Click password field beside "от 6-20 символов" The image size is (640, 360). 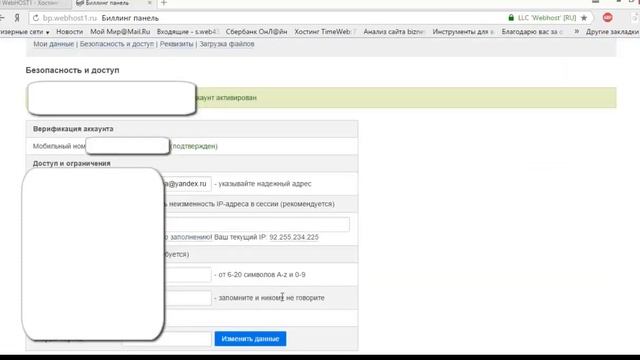click(x=188, y=275)
